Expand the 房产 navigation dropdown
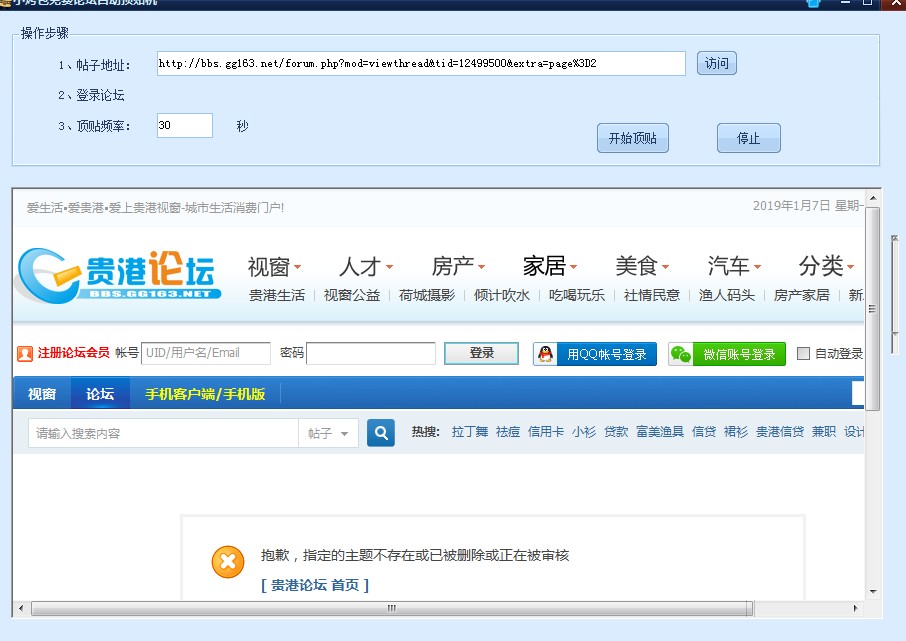The width and height of the screenshot is (906, 641). pyautogui.click(x=459, y=266)
